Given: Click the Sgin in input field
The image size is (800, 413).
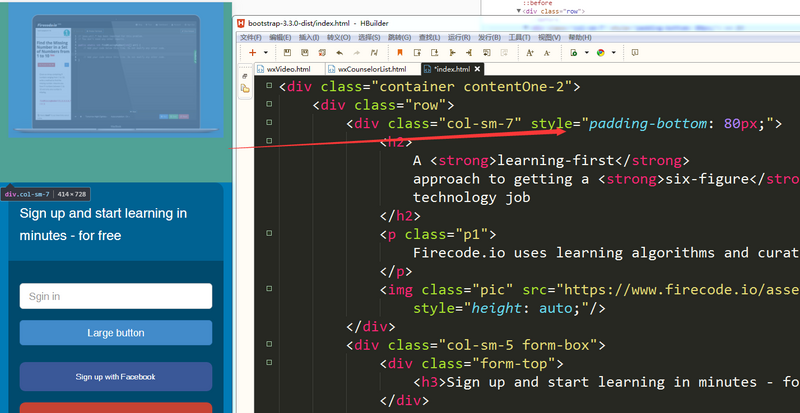Looking at the screenshot, I should [116, 296].
